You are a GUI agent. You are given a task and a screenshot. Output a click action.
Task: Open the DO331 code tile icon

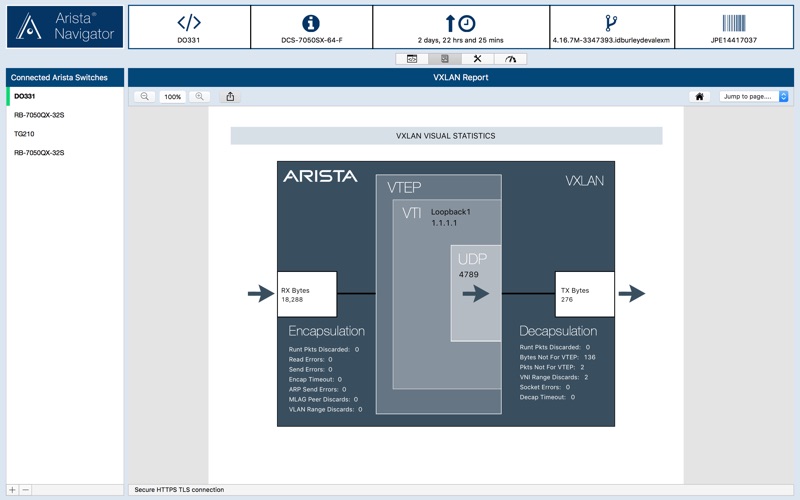[189, 22]
